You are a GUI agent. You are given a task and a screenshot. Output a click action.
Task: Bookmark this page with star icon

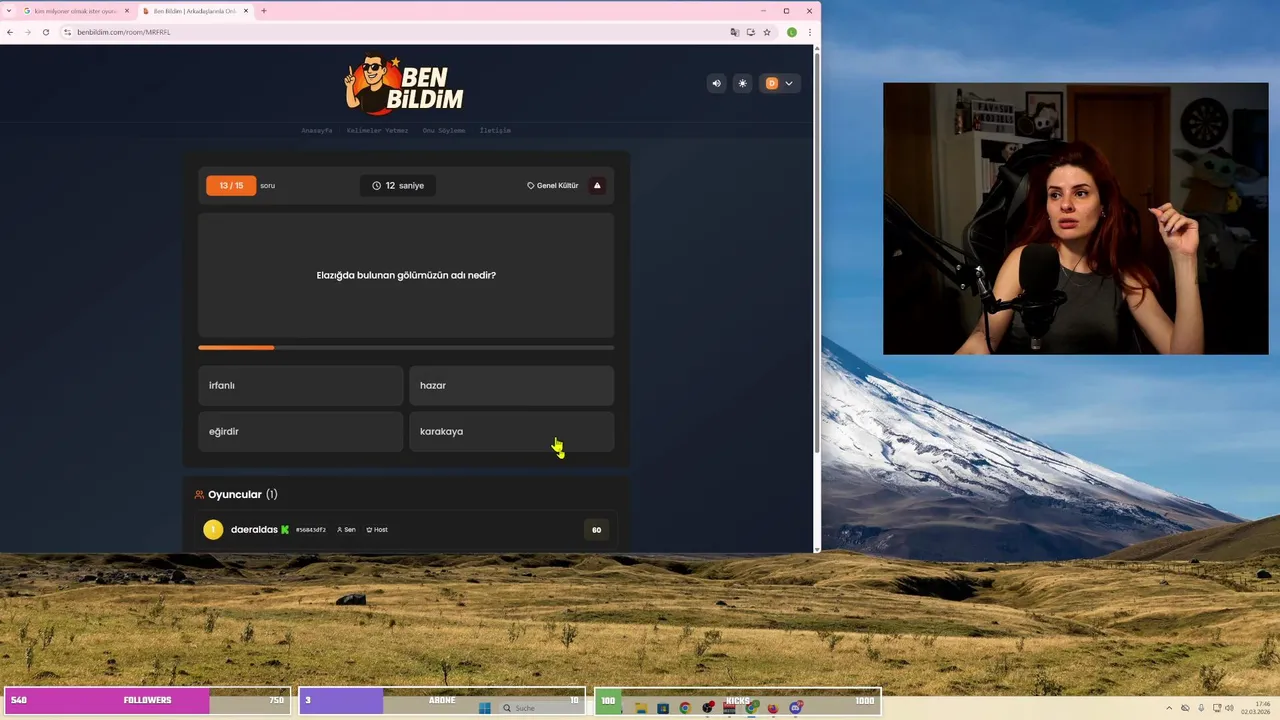767,32
